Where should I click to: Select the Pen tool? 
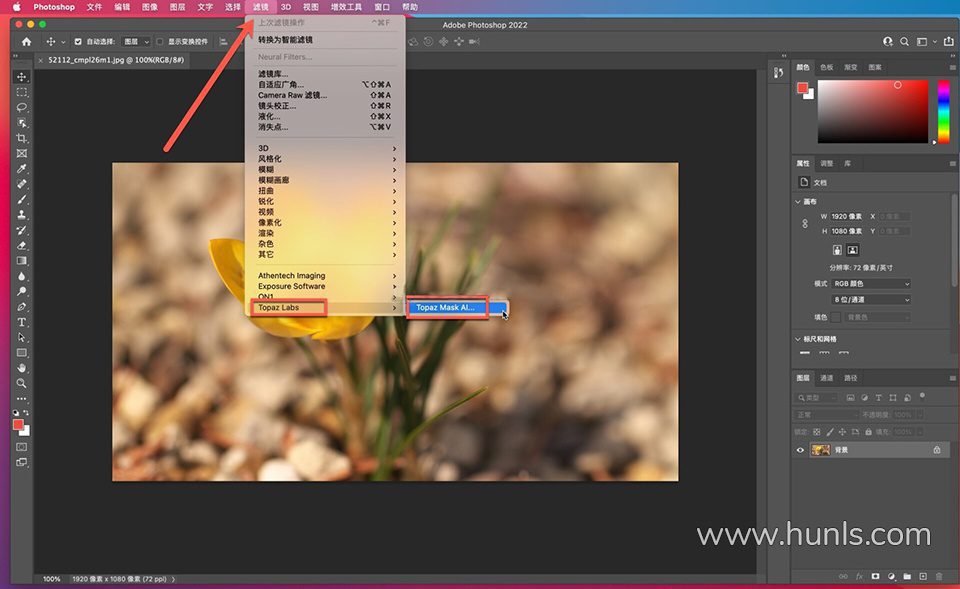click(21, 307)
